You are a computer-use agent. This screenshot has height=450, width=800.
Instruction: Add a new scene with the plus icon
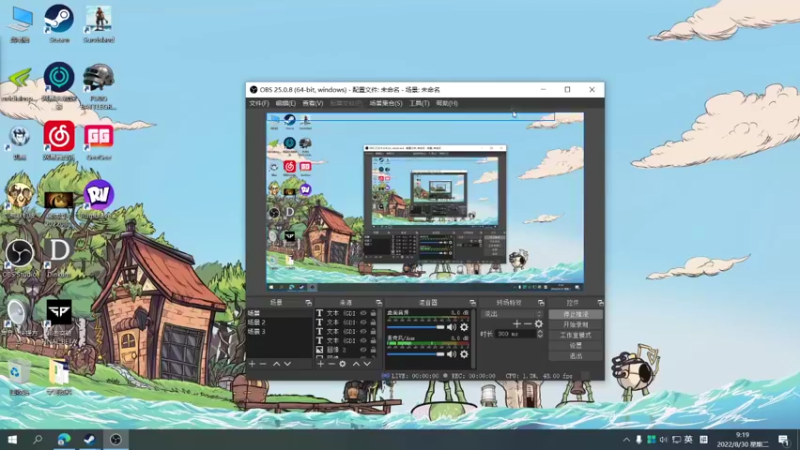252,364
